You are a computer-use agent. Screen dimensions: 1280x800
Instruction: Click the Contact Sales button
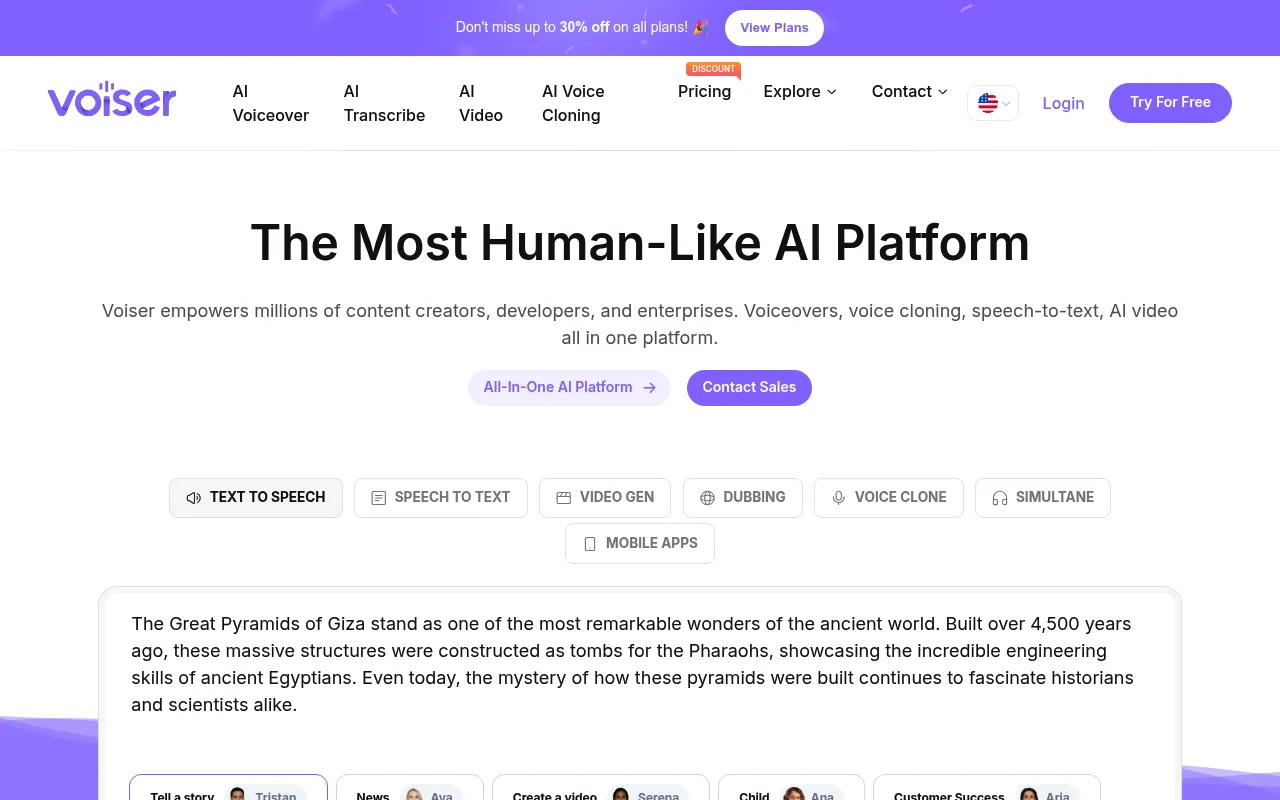click(749, 388)
